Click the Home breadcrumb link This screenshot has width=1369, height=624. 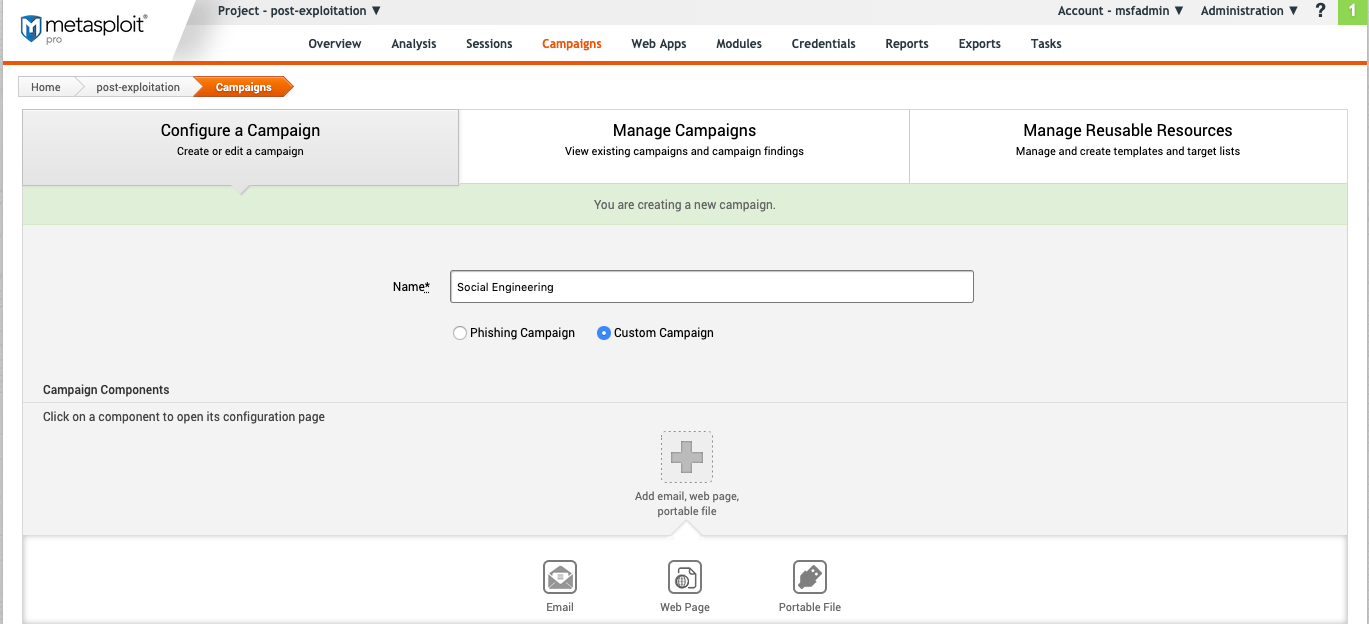click(46, 87)
